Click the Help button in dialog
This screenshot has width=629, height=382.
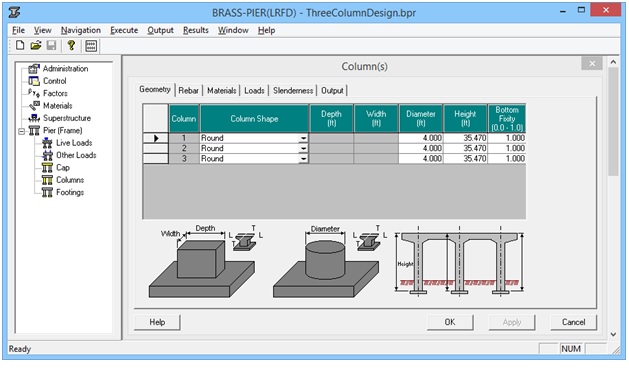point(157,322)
